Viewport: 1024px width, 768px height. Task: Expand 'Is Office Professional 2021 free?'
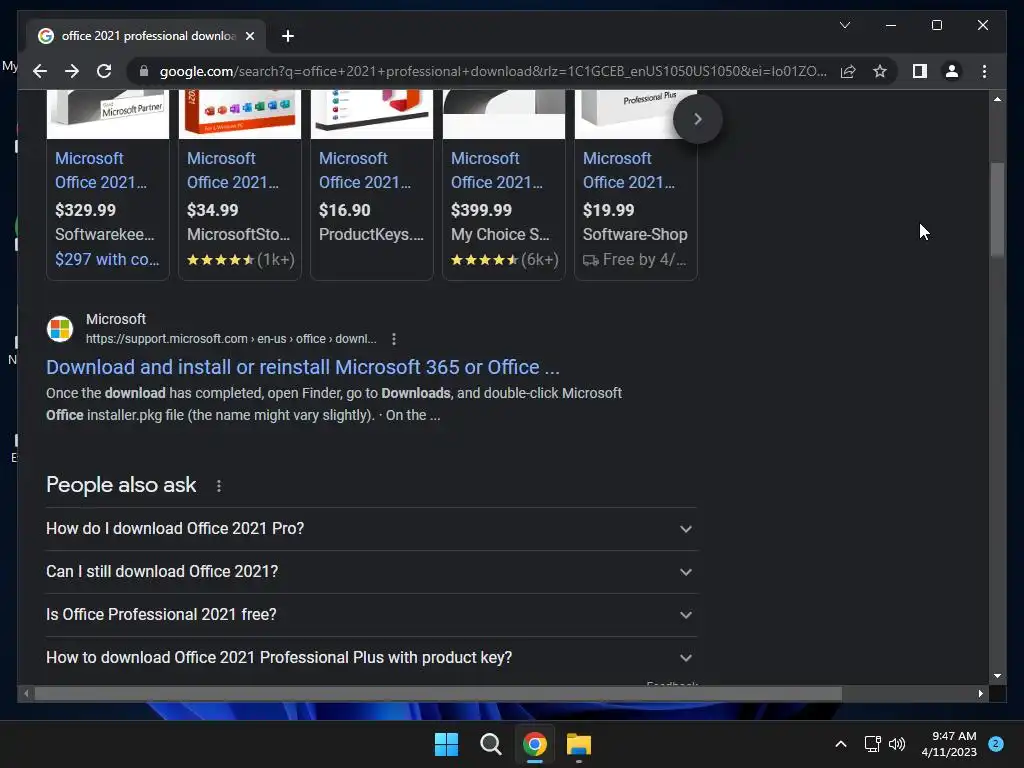coord(371,615)
